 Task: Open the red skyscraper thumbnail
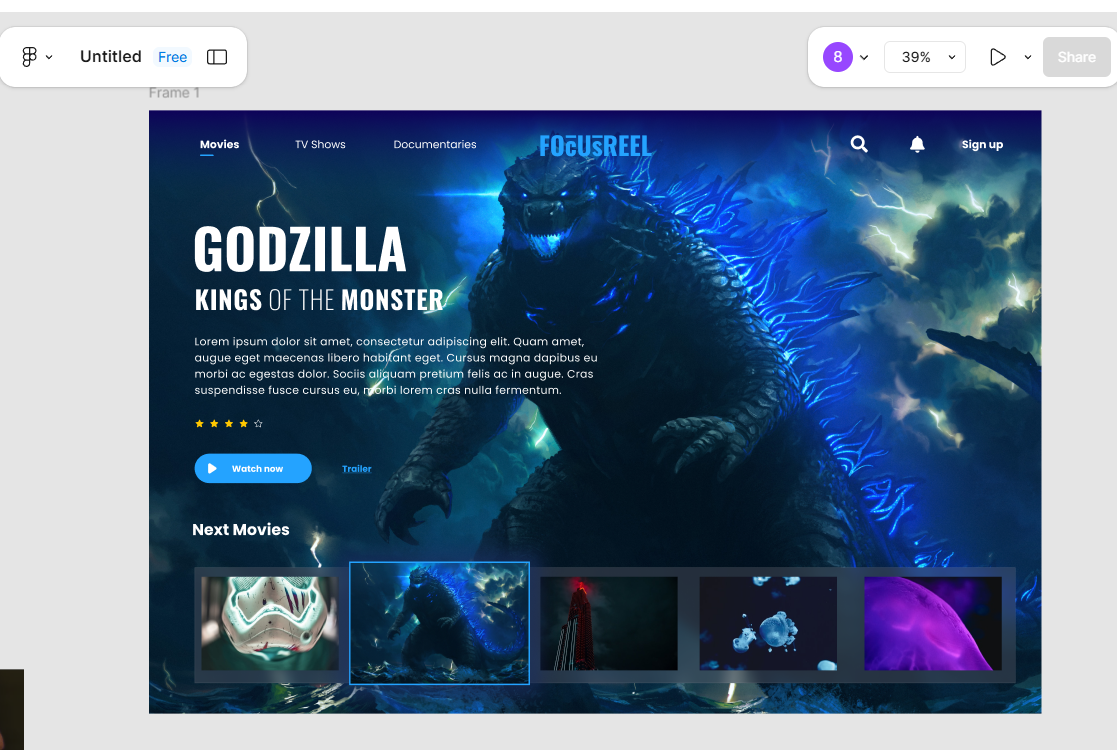coord(609,623)
